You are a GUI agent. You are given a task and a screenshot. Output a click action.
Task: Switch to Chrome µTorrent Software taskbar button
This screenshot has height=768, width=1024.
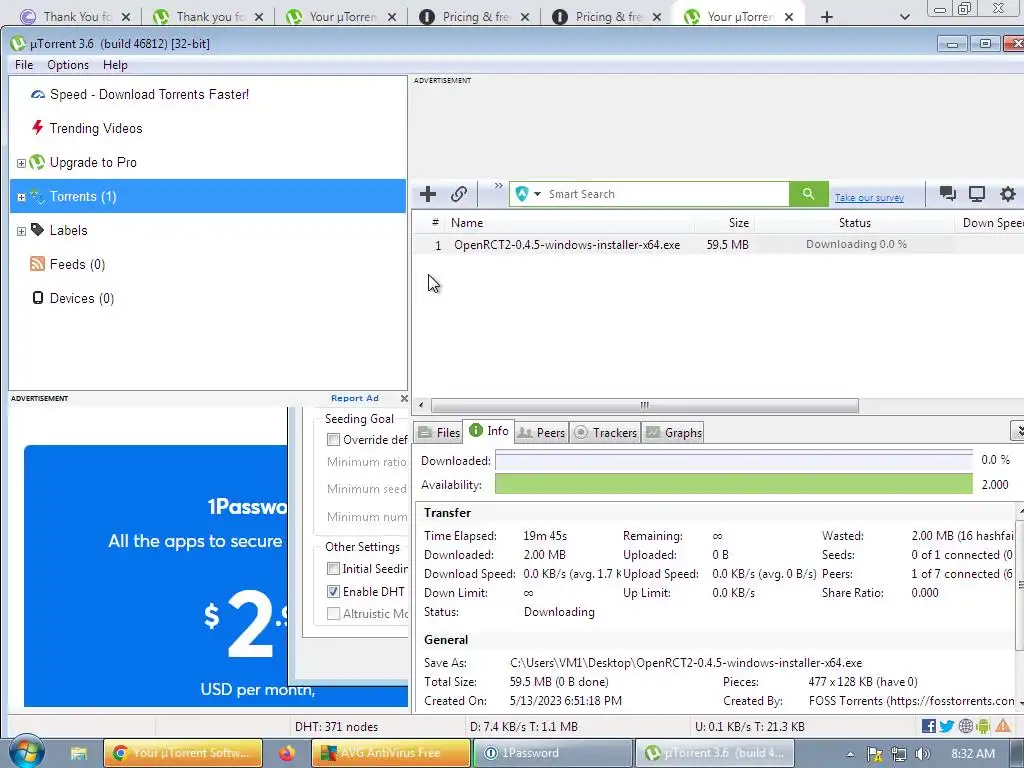point(183,753)
